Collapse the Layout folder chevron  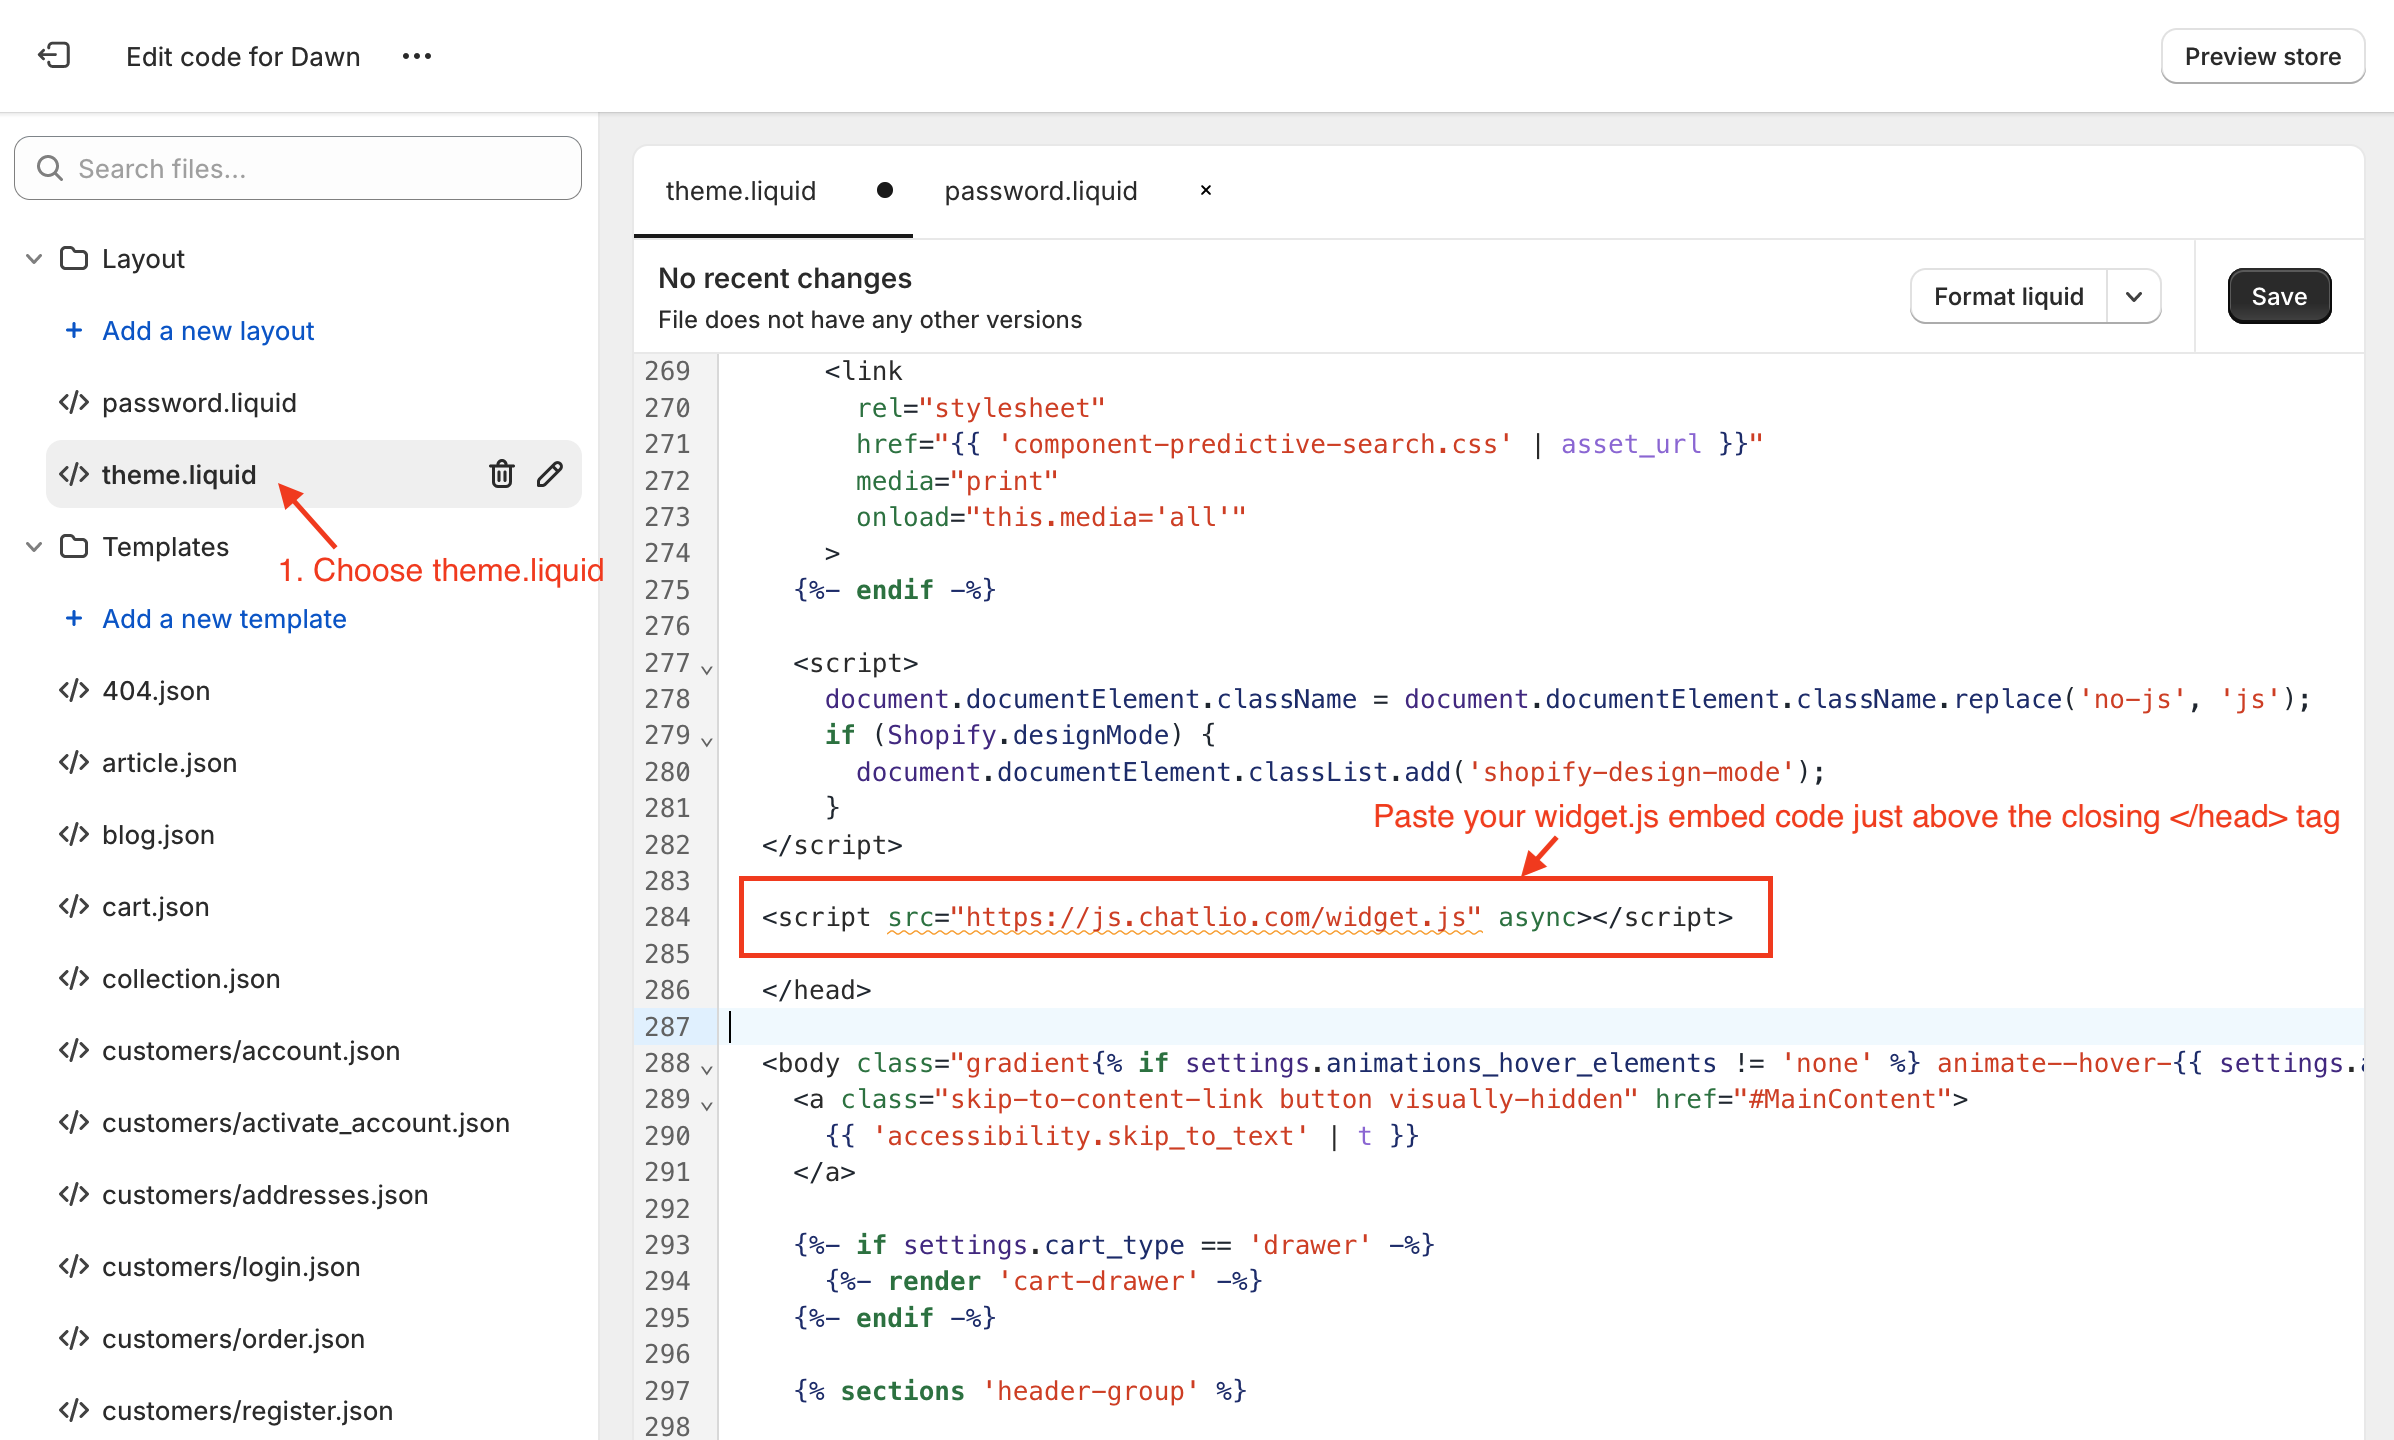coord(34,259)
